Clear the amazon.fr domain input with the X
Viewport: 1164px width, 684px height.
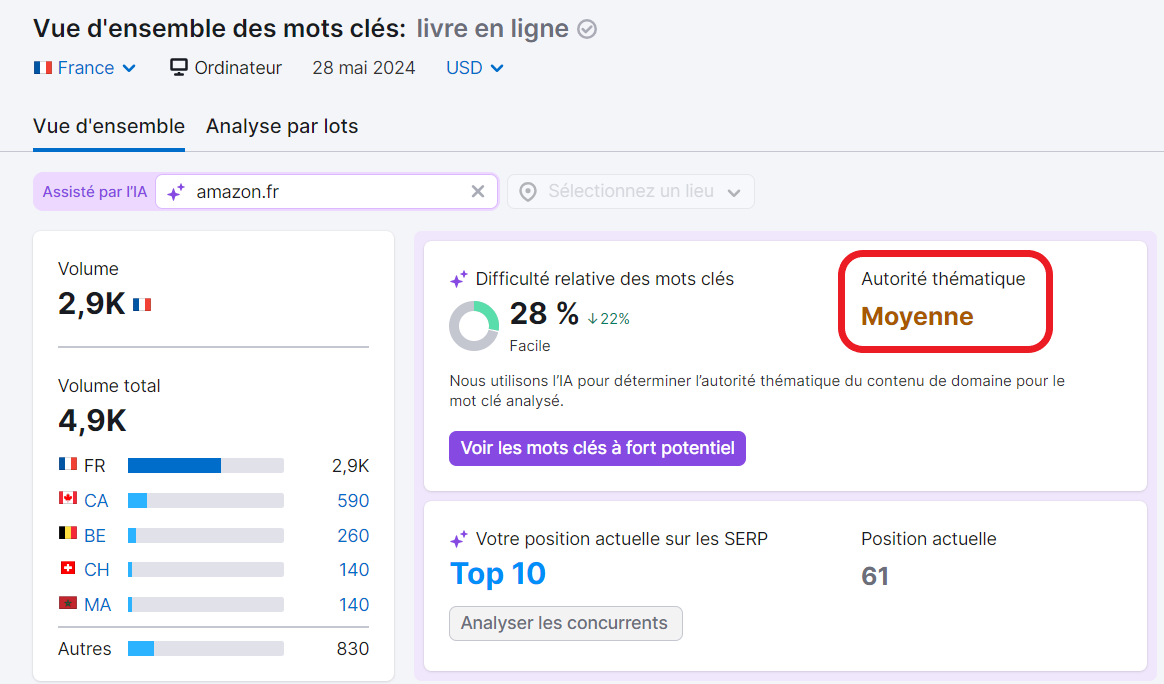(478, 191)
